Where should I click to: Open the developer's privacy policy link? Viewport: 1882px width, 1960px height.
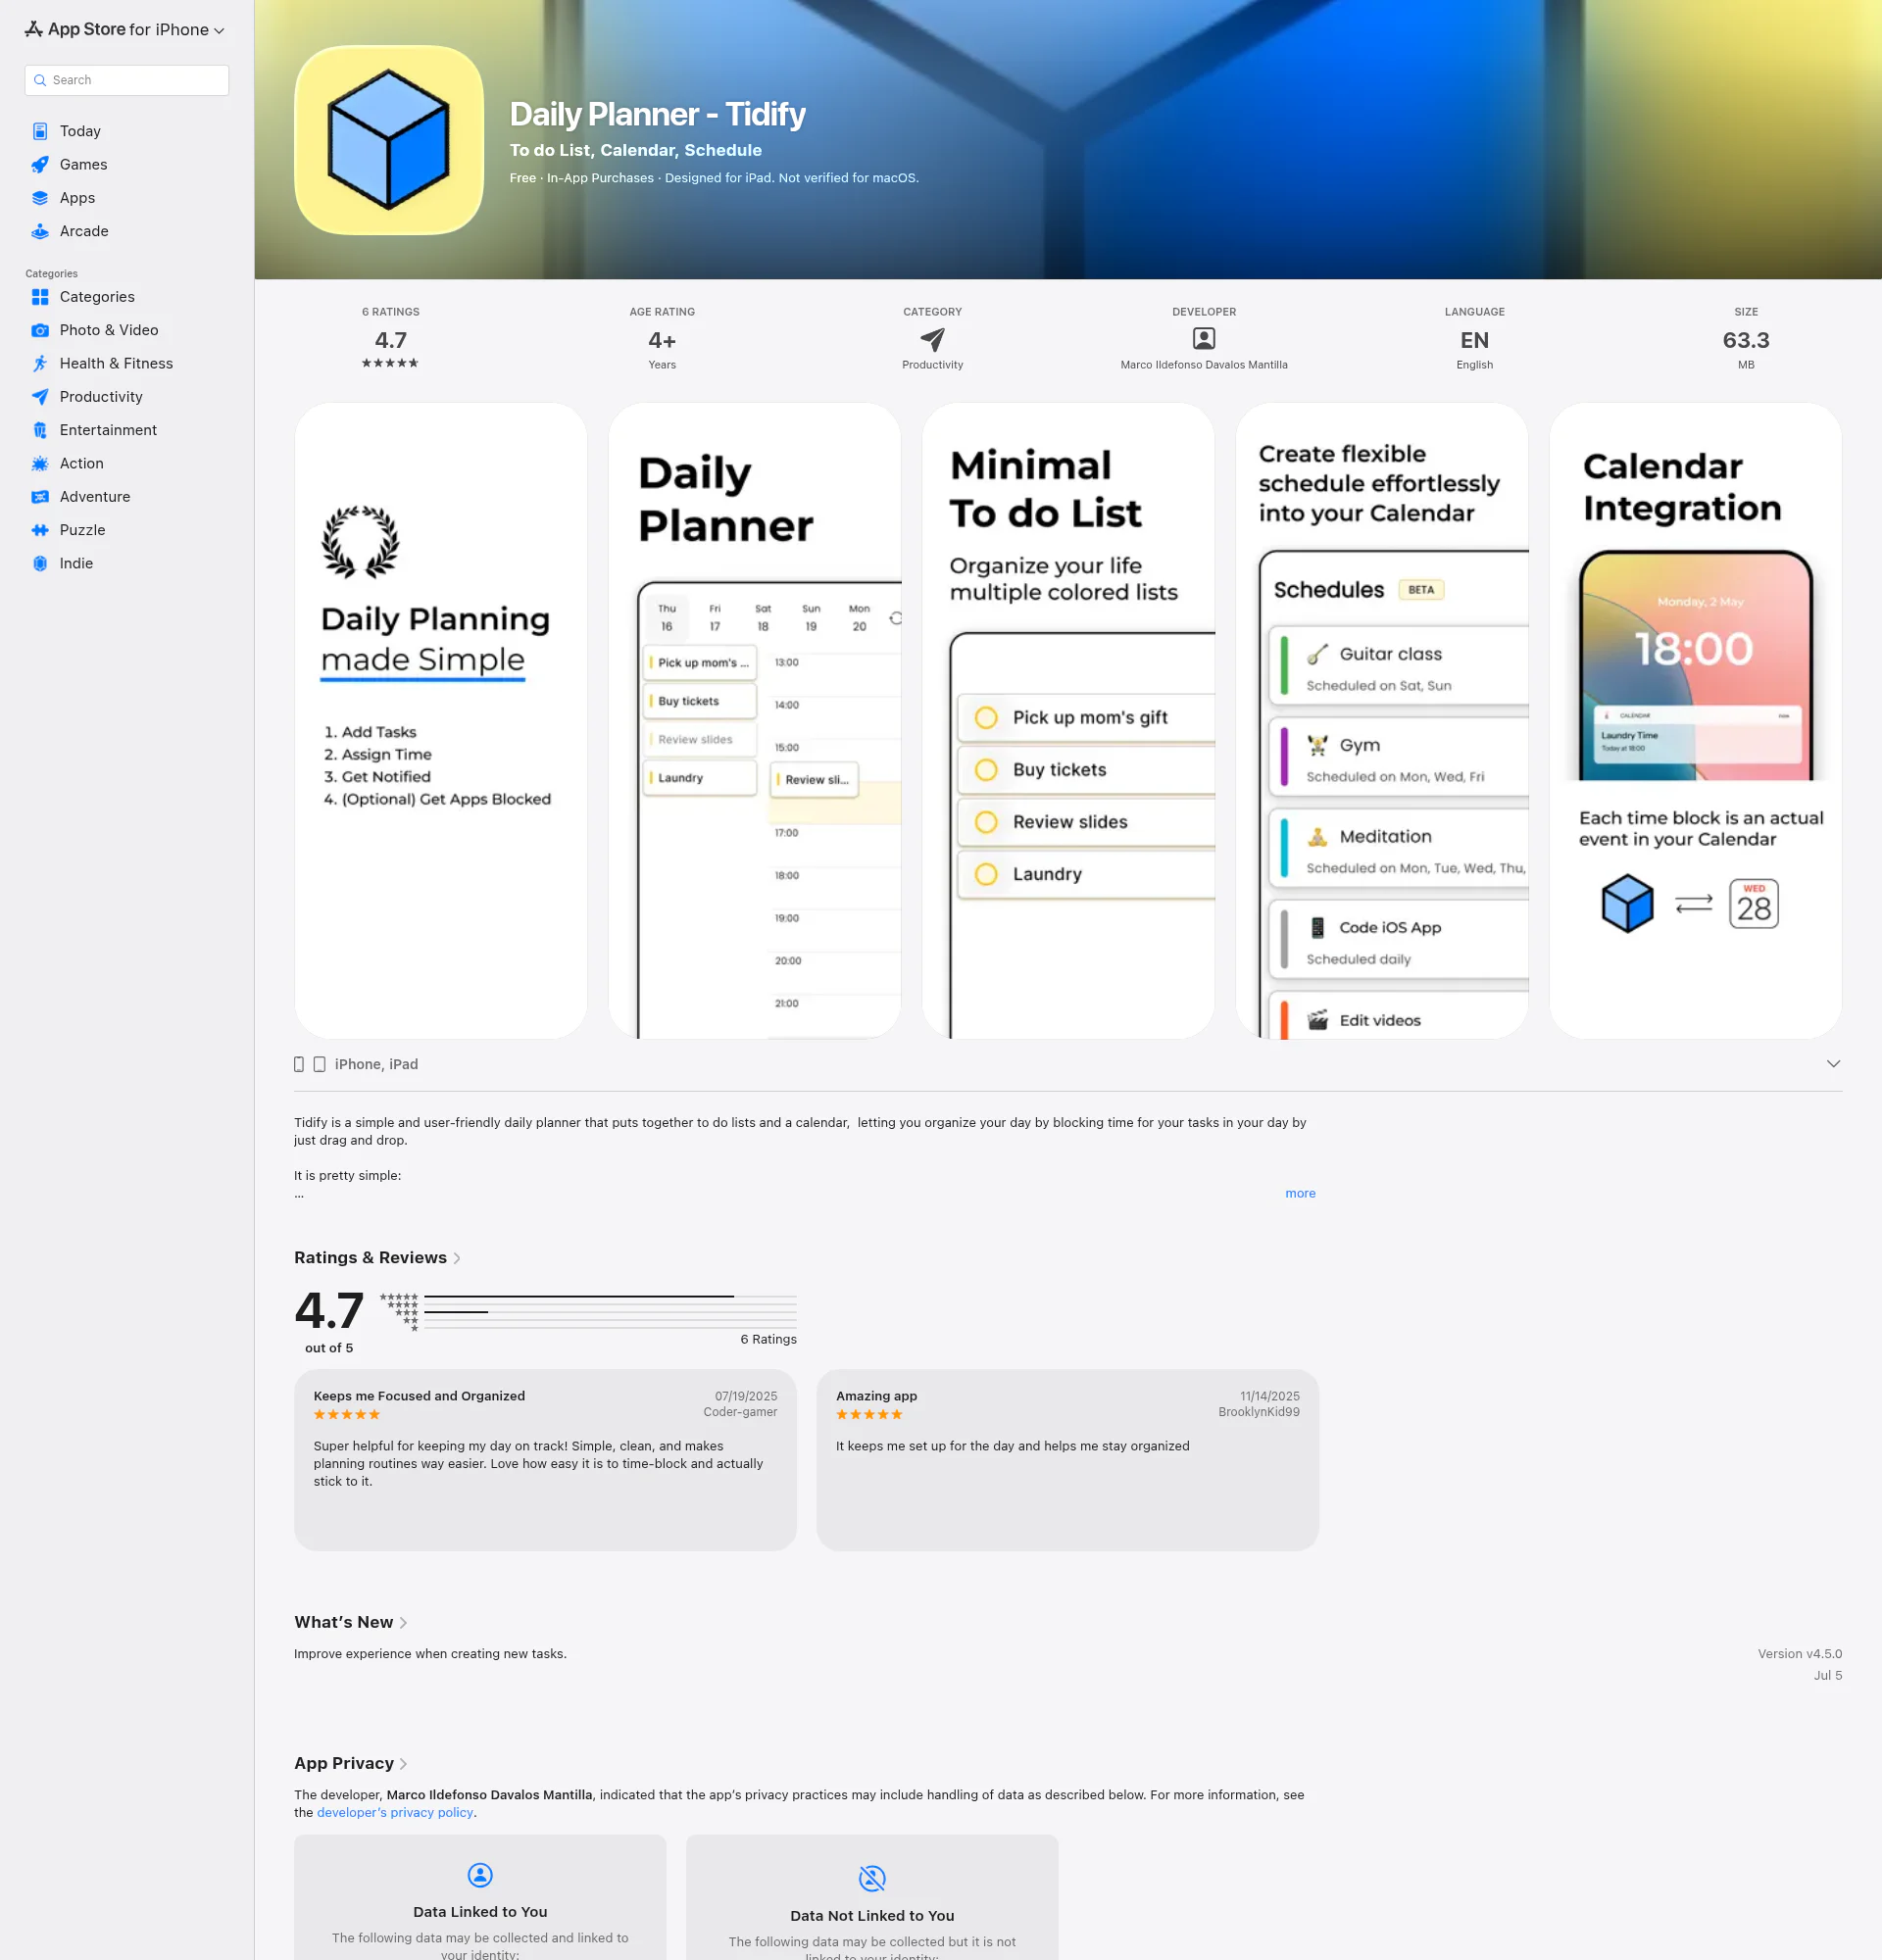[395, 1812]
